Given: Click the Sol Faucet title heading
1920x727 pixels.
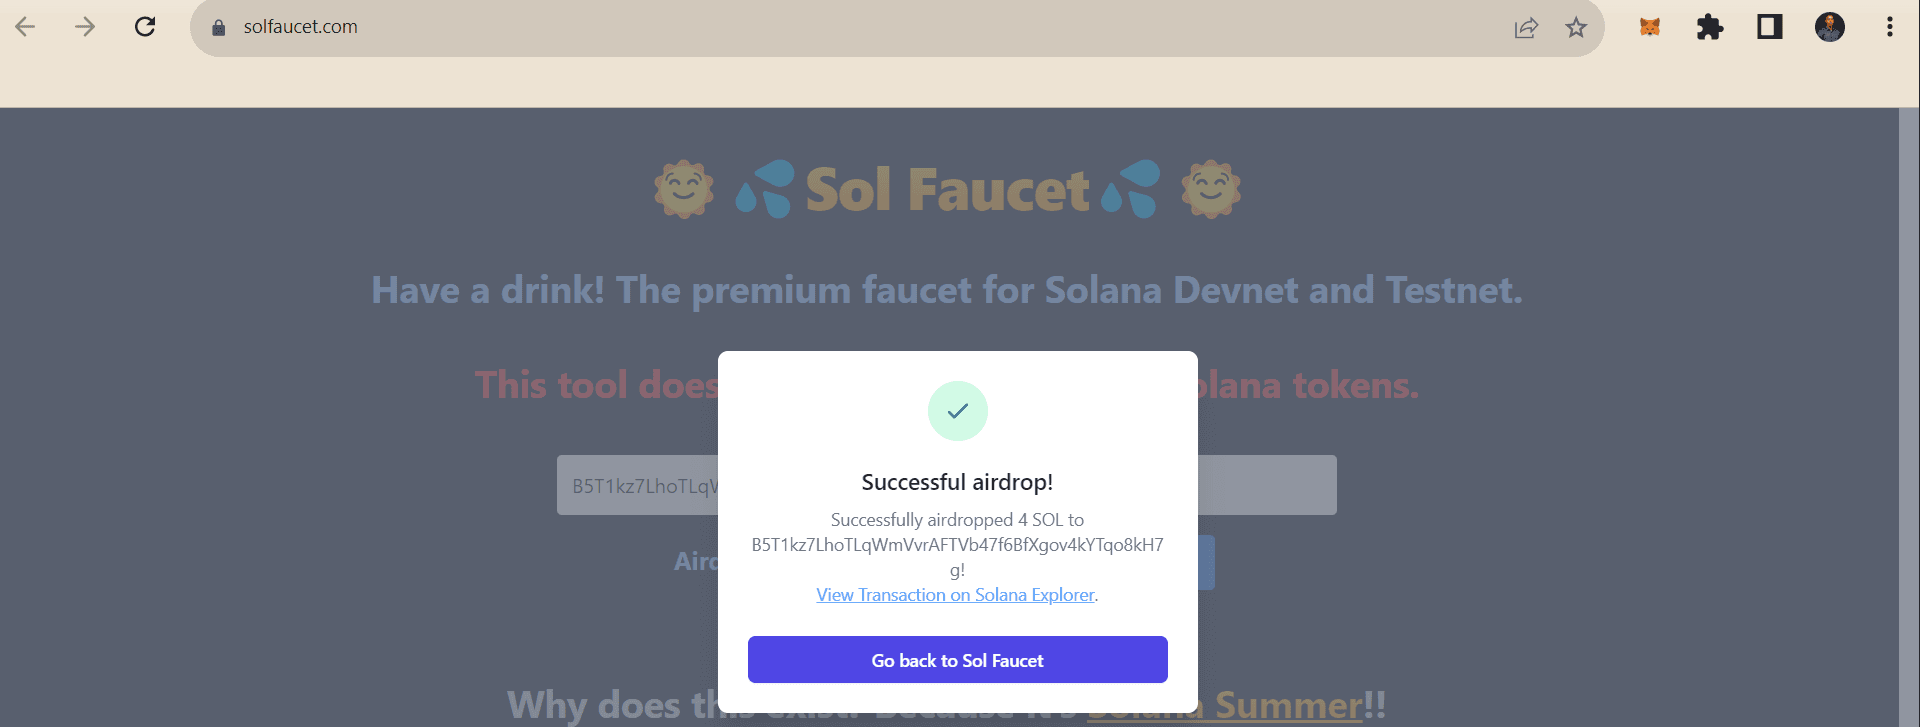Looking at the screenshot, I should (947, 188).
